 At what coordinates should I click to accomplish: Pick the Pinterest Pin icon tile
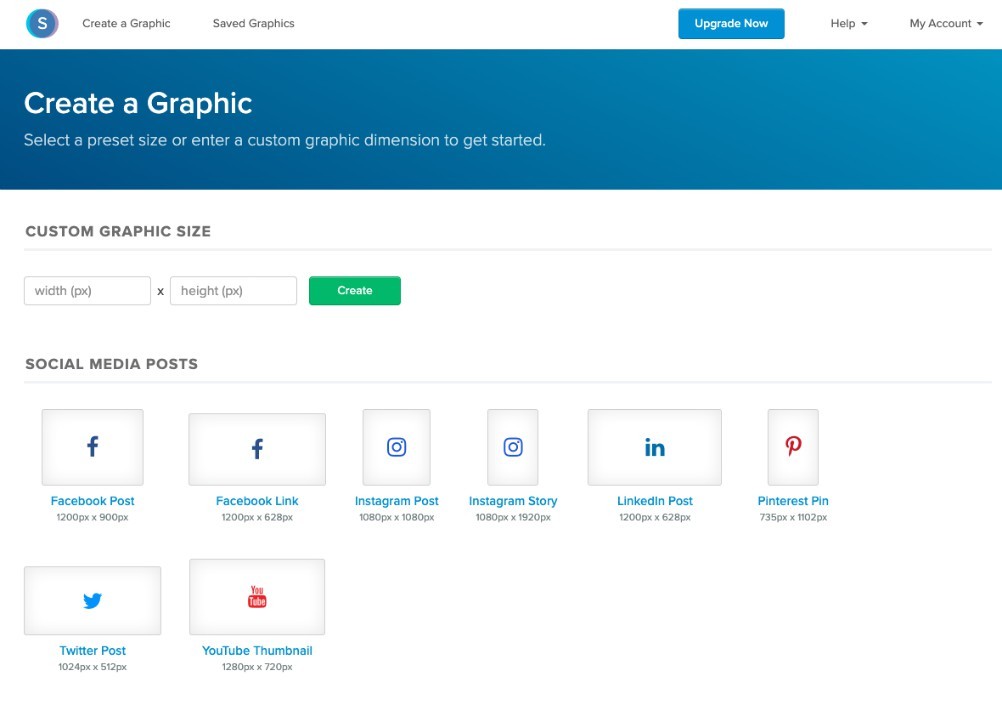click(x=793, y=447)
